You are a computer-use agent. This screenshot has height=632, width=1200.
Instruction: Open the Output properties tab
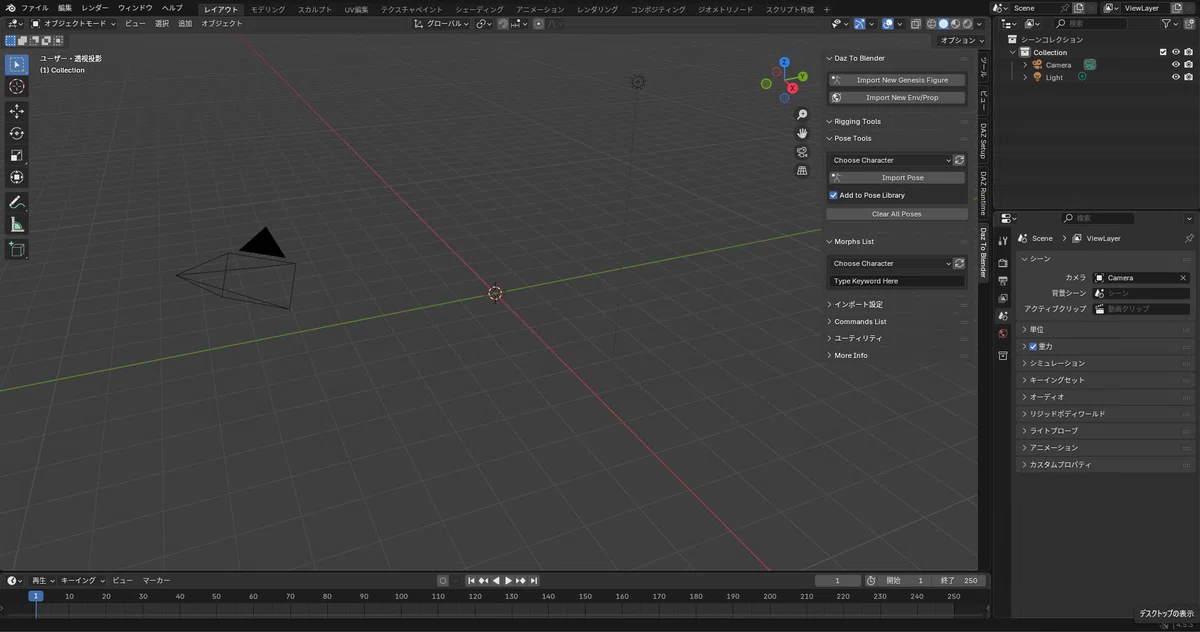tap(1003, 281)
